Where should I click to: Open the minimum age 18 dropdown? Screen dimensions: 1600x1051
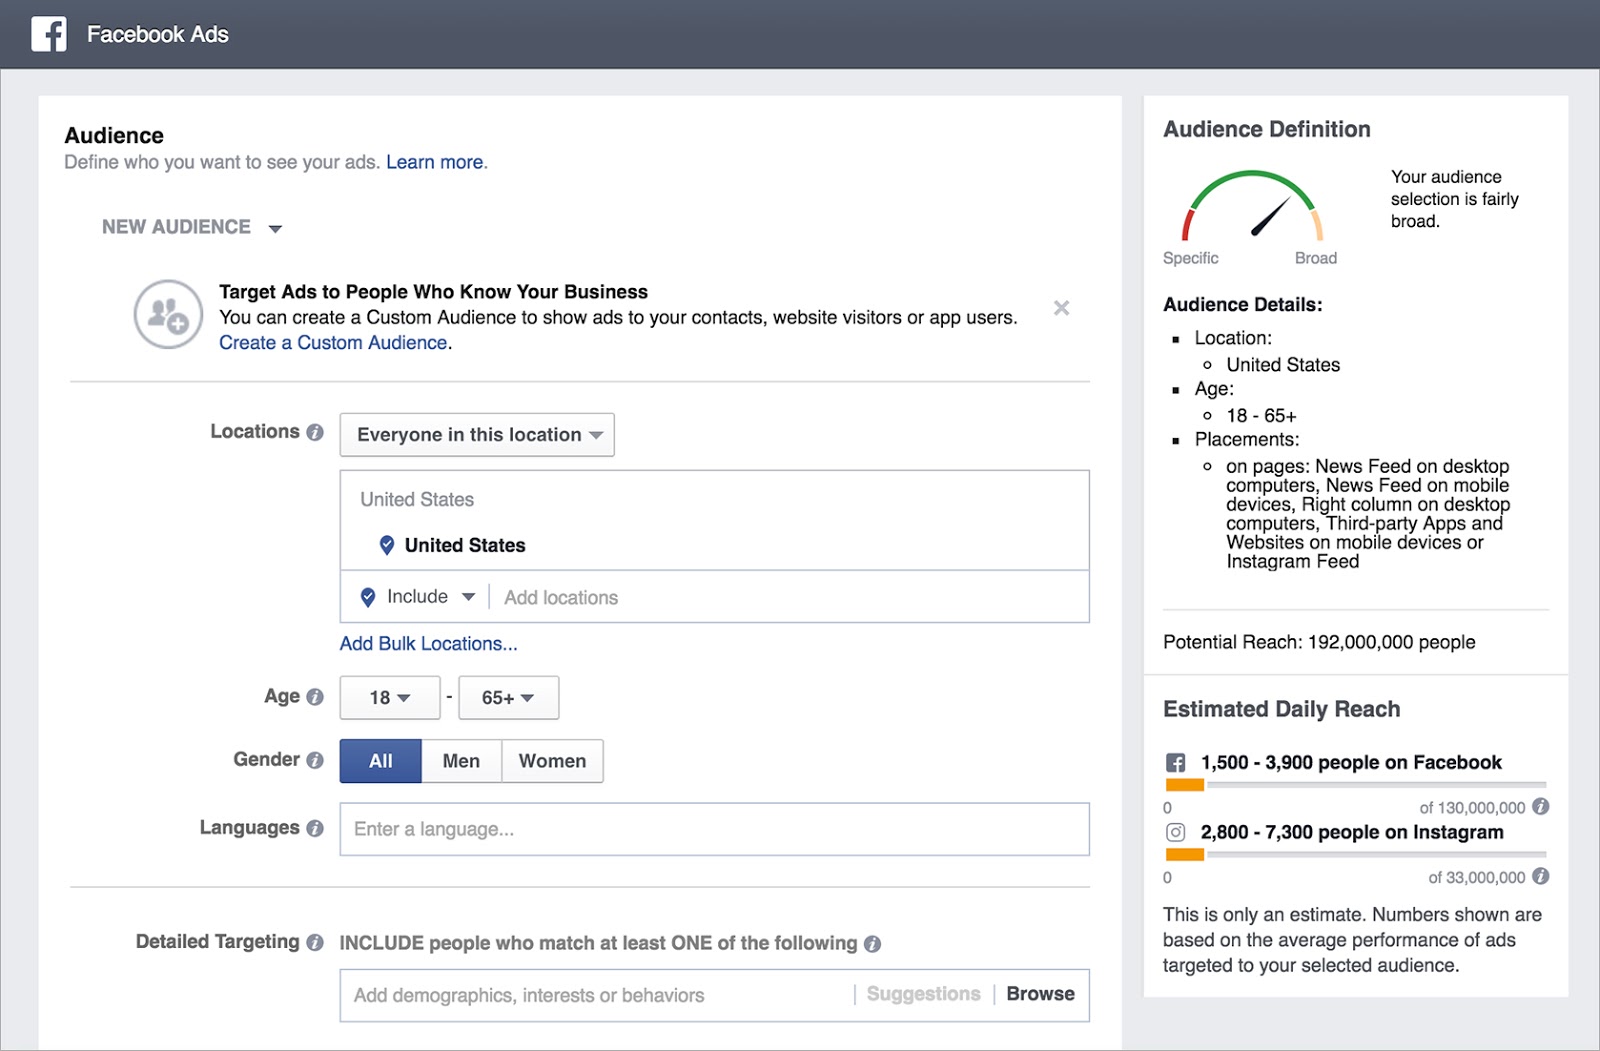[x=390, y=698]
